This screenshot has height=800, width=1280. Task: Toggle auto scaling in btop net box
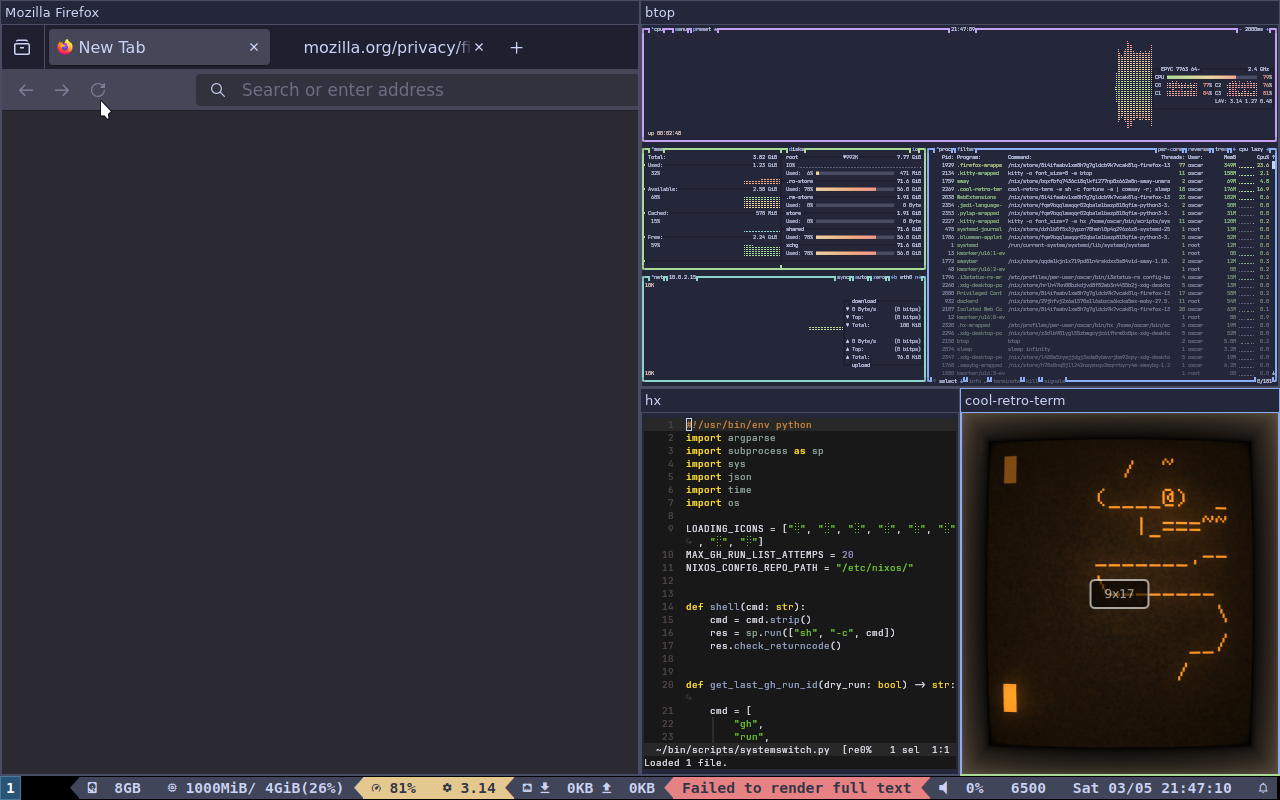(x=862, y=277)
